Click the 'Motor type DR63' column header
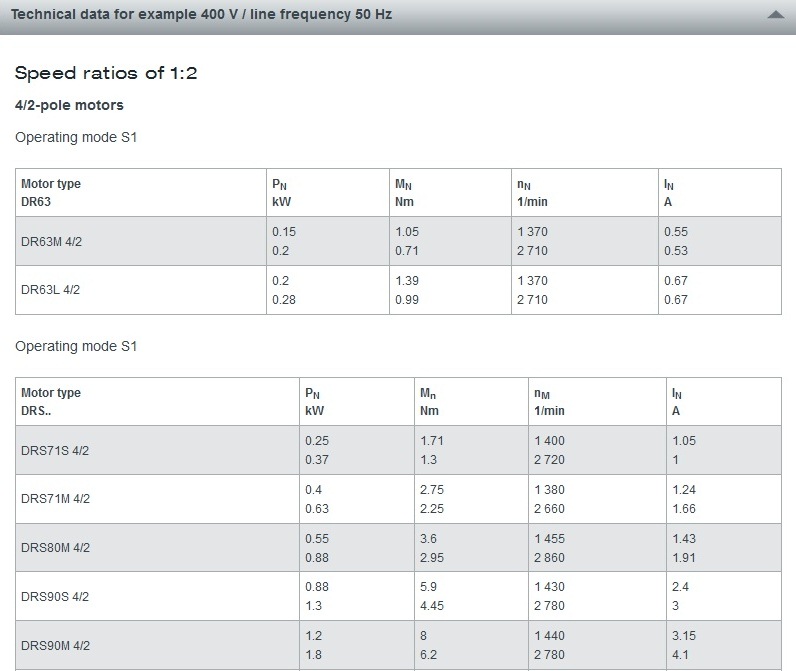 (51, 192)
